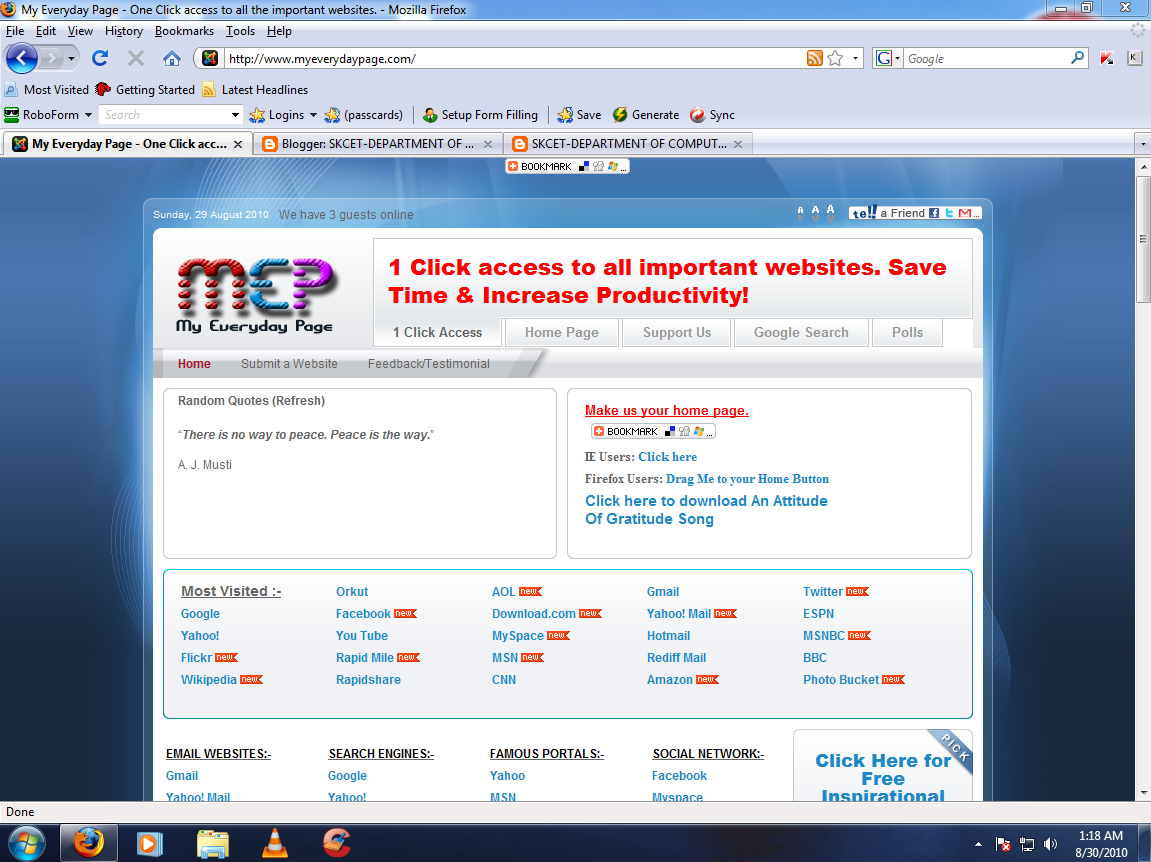Open Submit a Website link
The image size is (1151, 862).
tap(289, 363)
